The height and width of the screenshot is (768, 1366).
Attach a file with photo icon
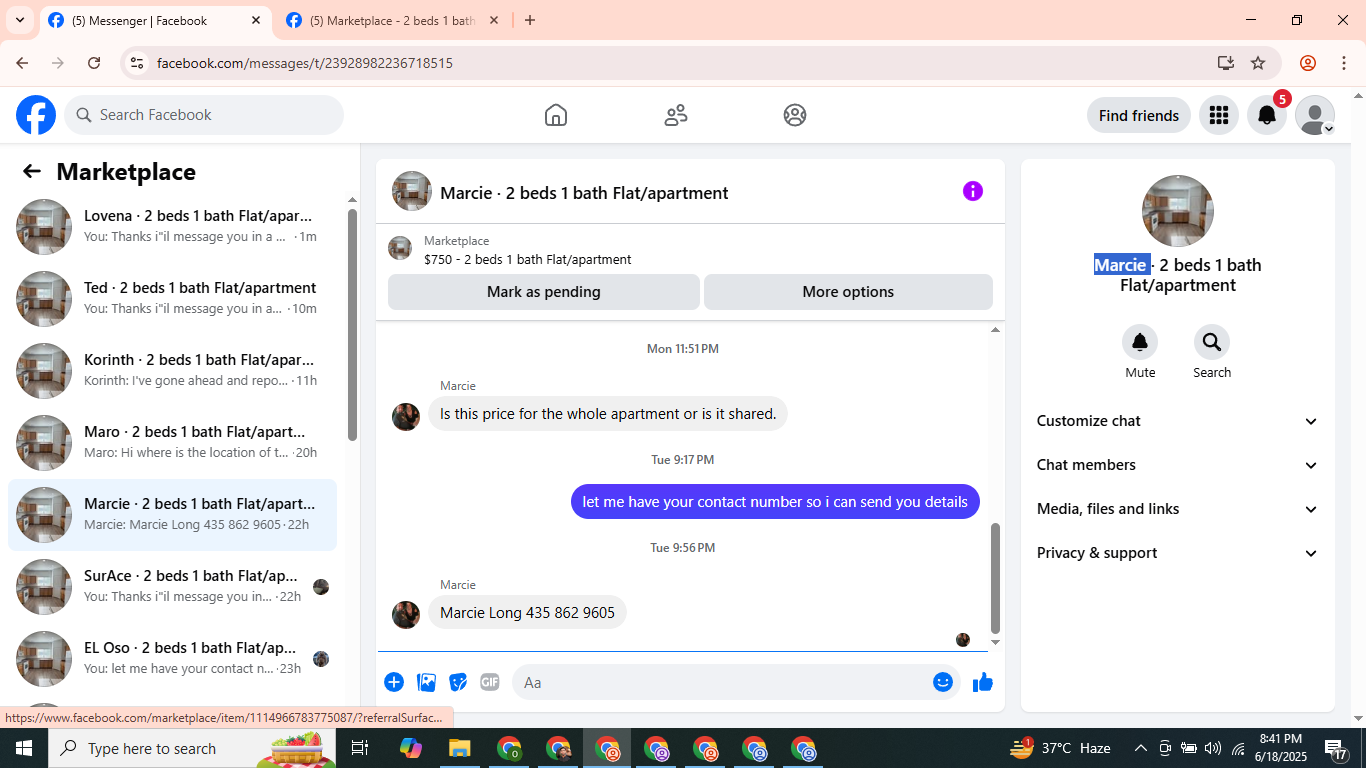click(427, 682)
